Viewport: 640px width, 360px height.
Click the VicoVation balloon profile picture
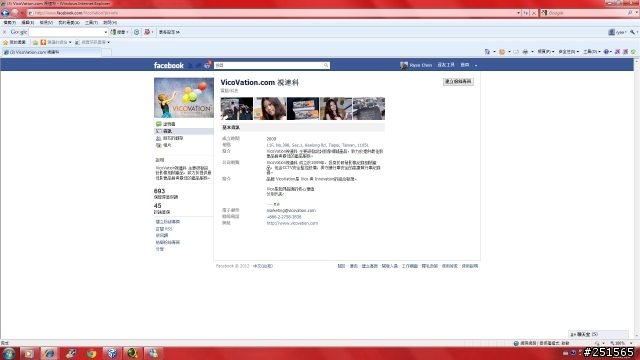pos(184,98)
